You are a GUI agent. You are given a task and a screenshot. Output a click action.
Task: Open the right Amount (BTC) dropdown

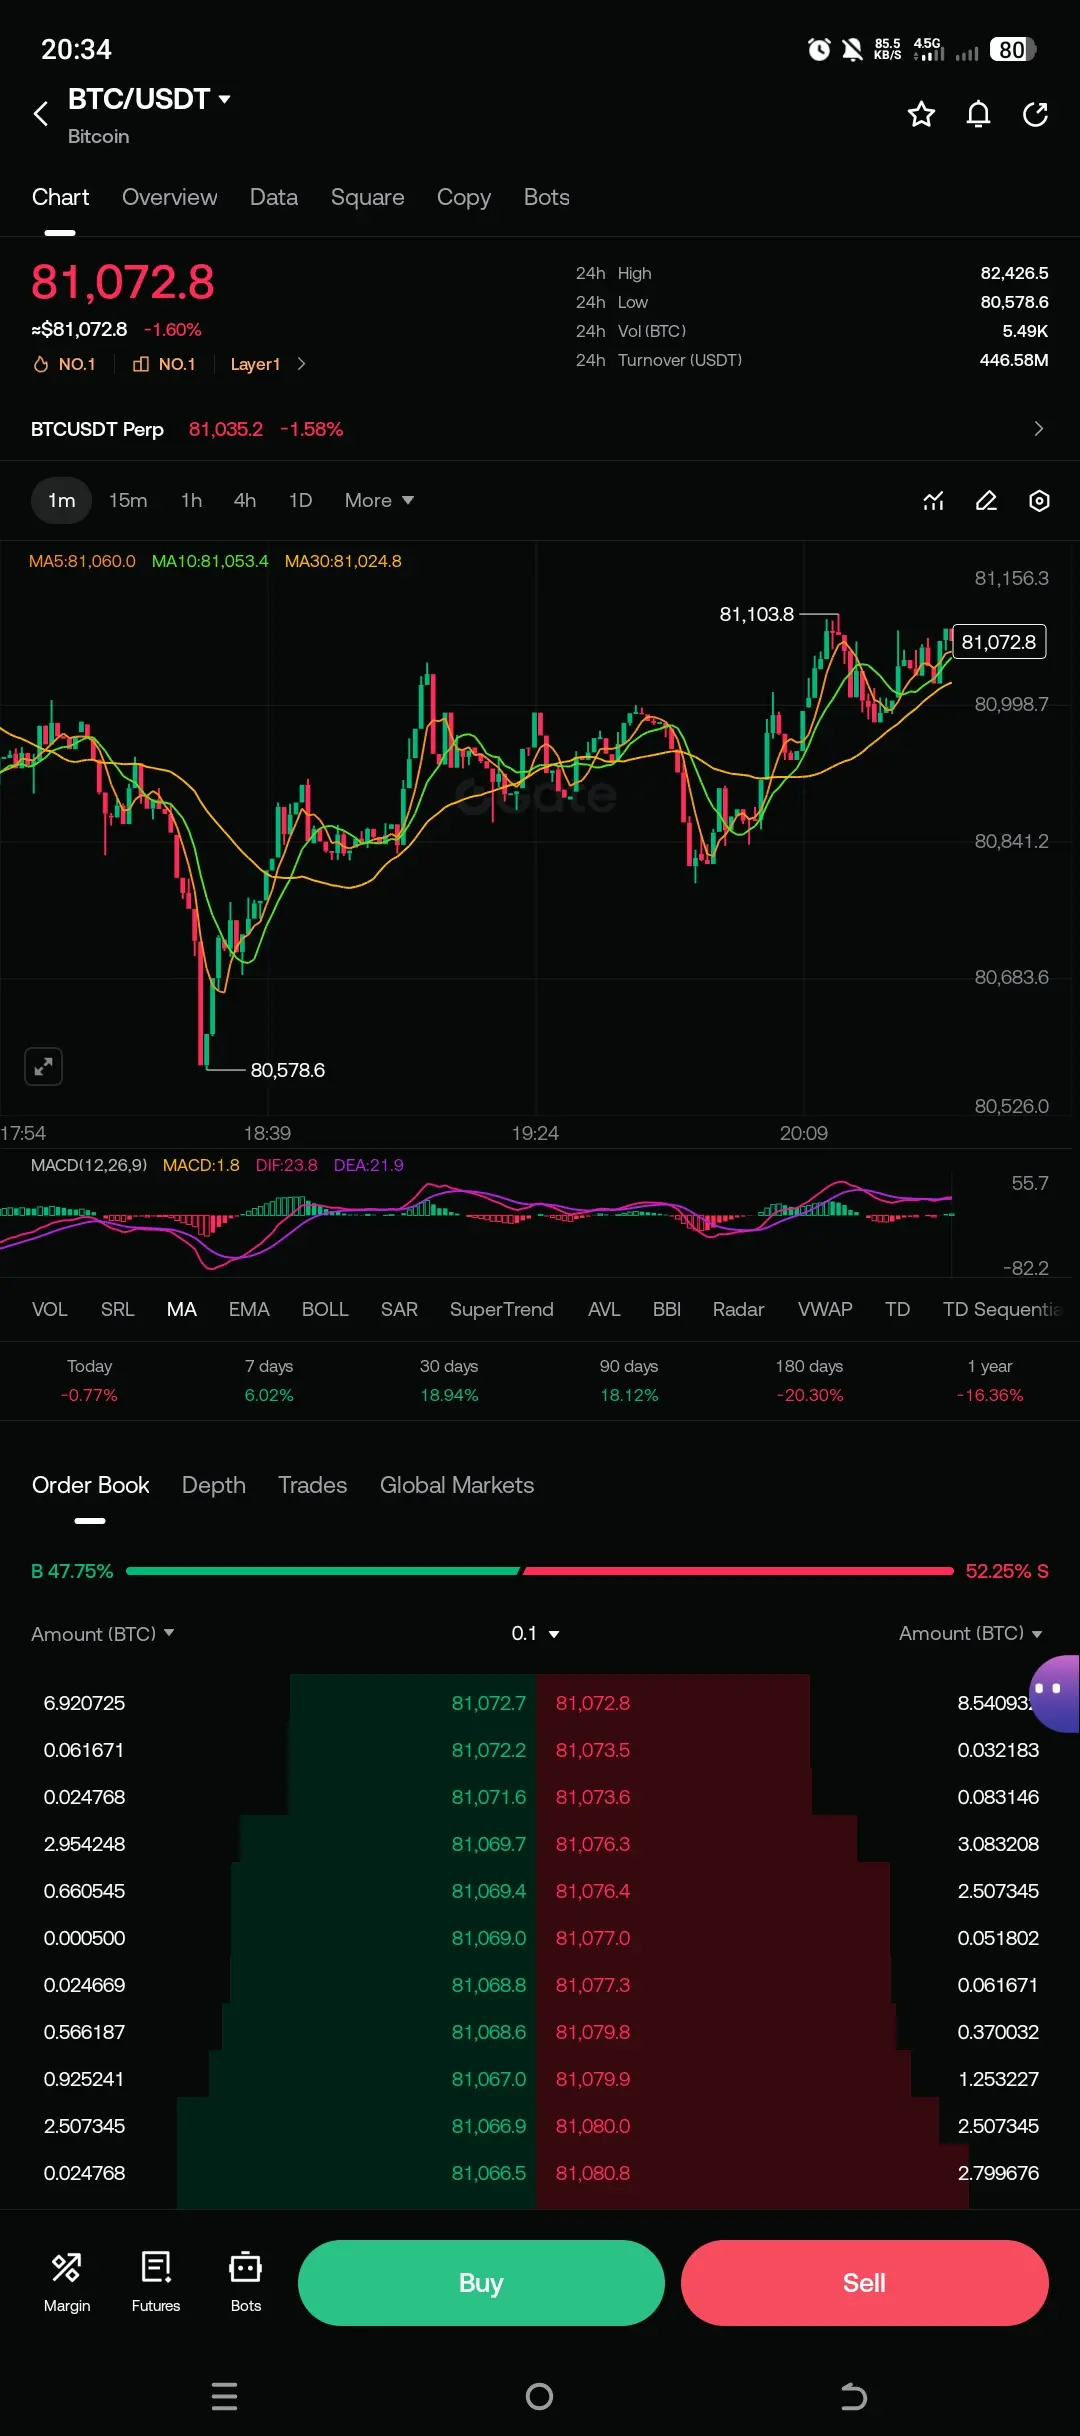pyautogui.click(x=971, y=1633)
